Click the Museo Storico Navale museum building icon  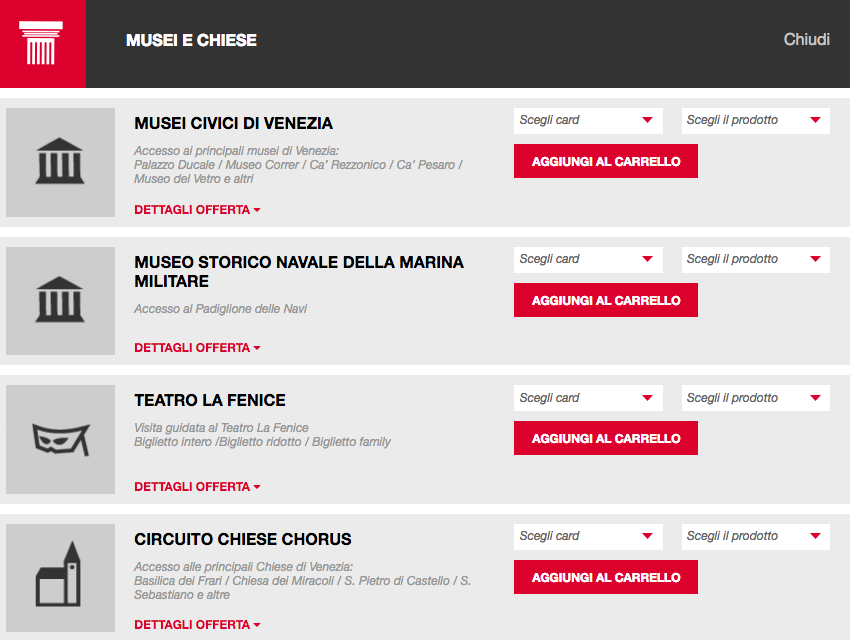60,300
